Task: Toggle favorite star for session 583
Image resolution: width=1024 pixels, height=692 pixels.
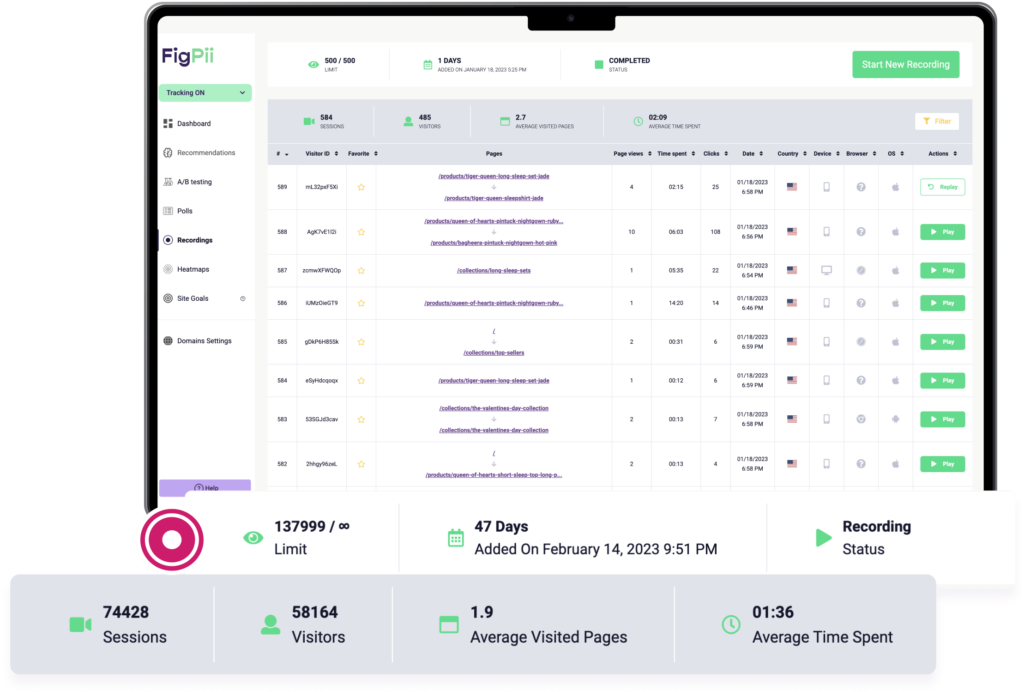Action: coord(361,420)
